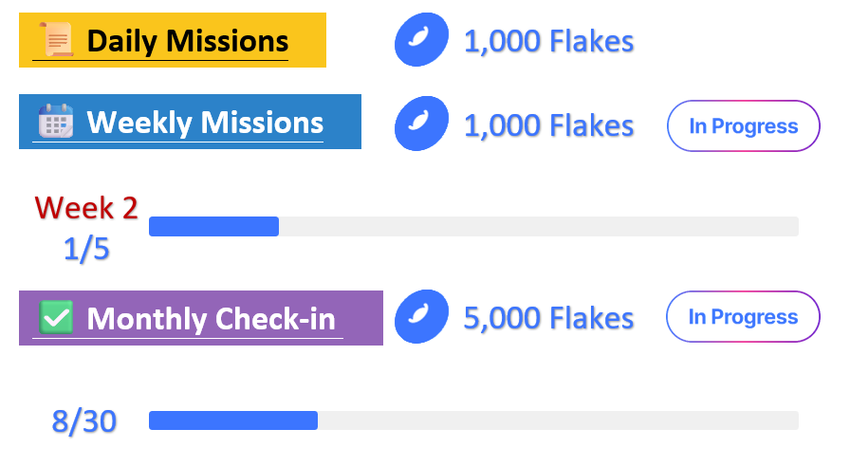Click the 8/30 monthly check-in progress bar
This screenshot has width=850, height=470.
pos(473,421)
